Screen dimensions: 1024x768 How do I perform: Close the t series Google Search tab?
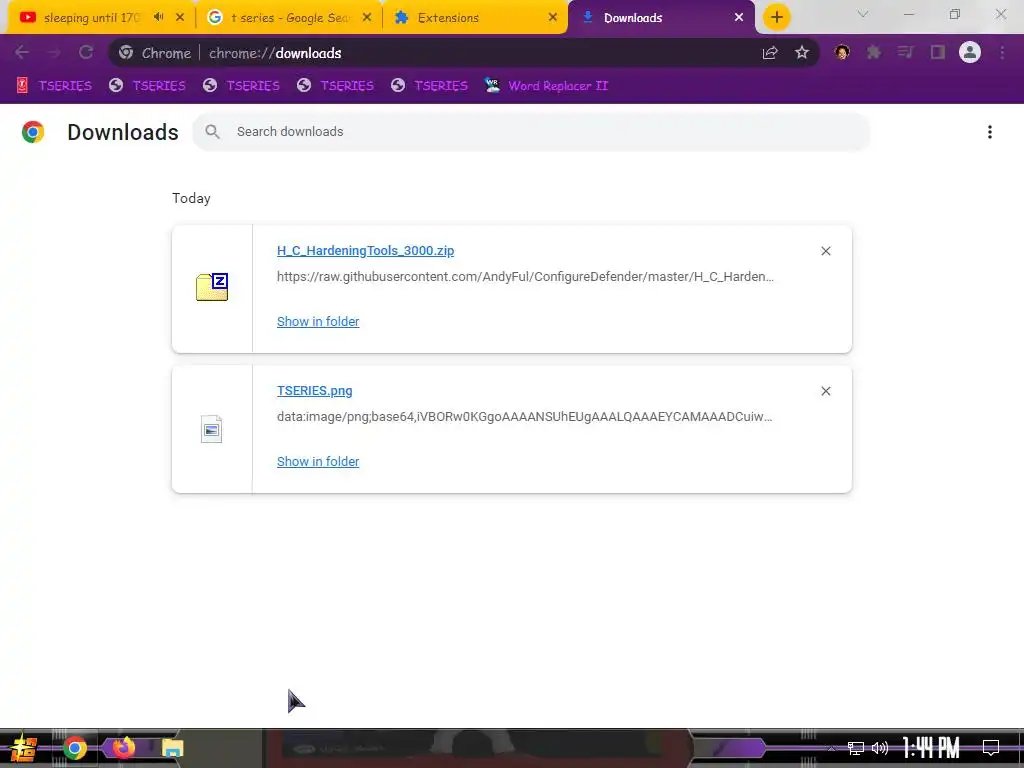click(367, 18)
